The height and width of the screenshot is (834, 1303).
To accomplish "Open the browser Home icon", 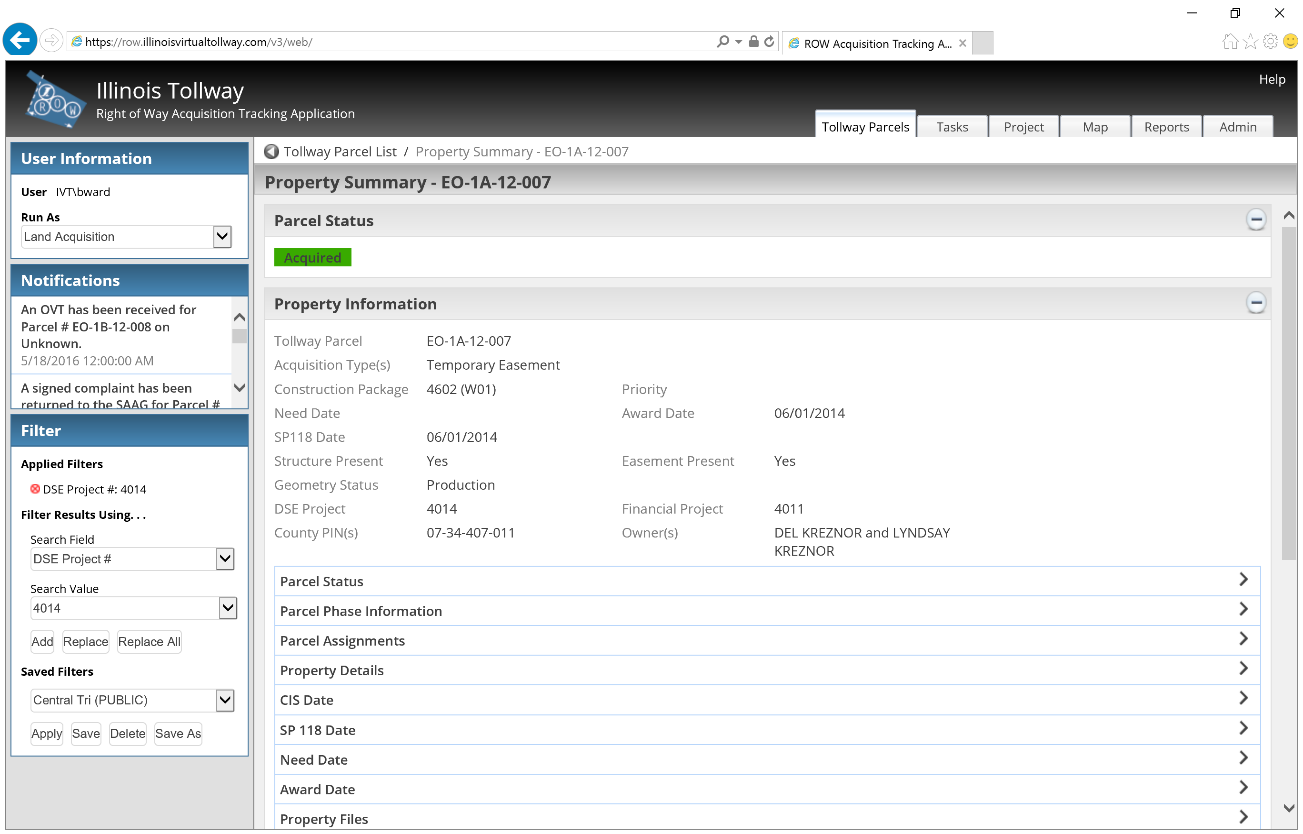I will click(1230, 42).
